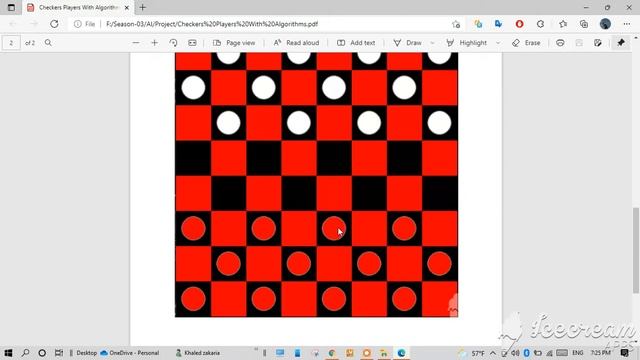640x360 pixels.
Task: Open the Favorites list
Action: click(563, 24)
